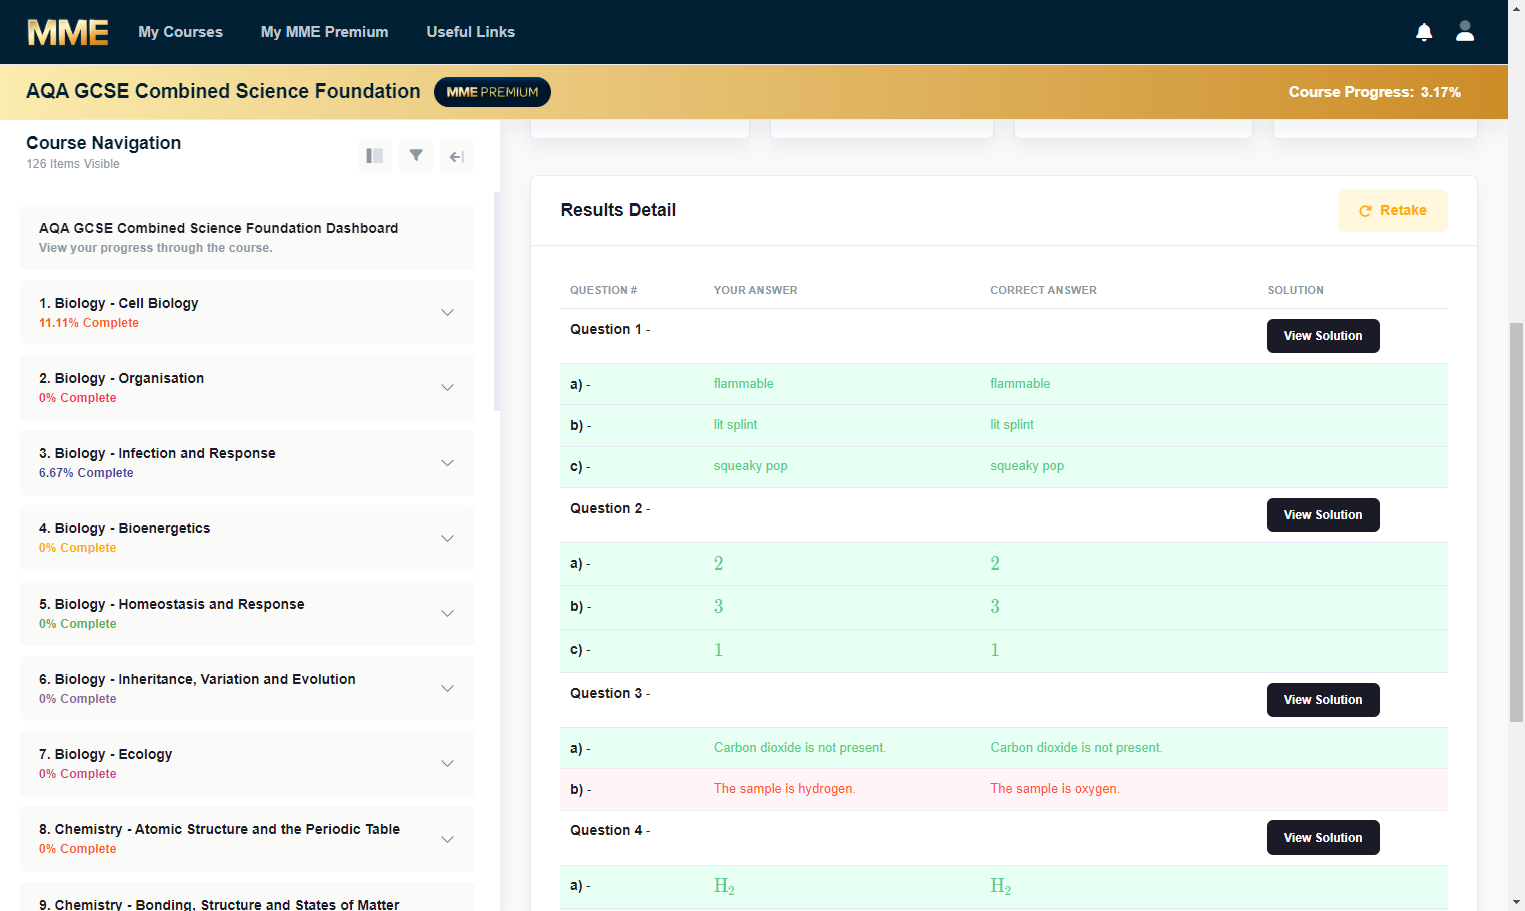1525x911 pixels.
Task: View Solution for Question 3
Action: click(1323, 700)
